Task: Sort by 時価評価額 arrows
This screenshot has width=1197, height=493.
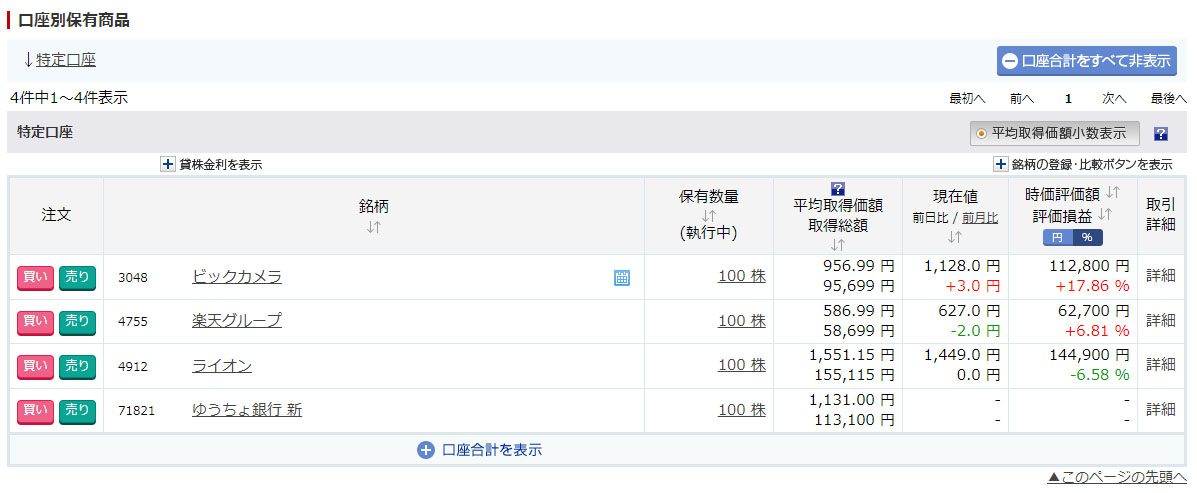Action: [1113, 192]
